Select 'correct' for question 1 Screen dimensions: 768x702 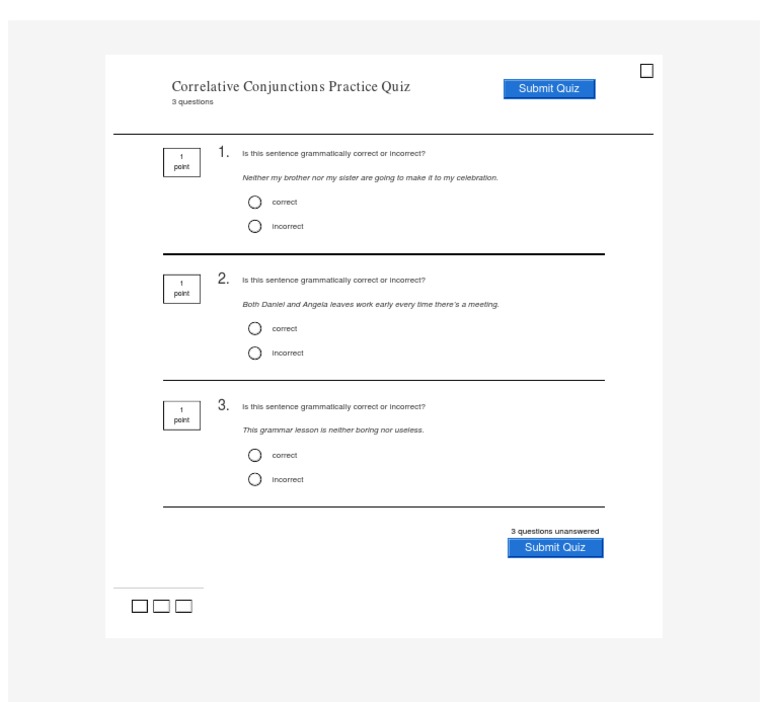[x=255, y=202]
